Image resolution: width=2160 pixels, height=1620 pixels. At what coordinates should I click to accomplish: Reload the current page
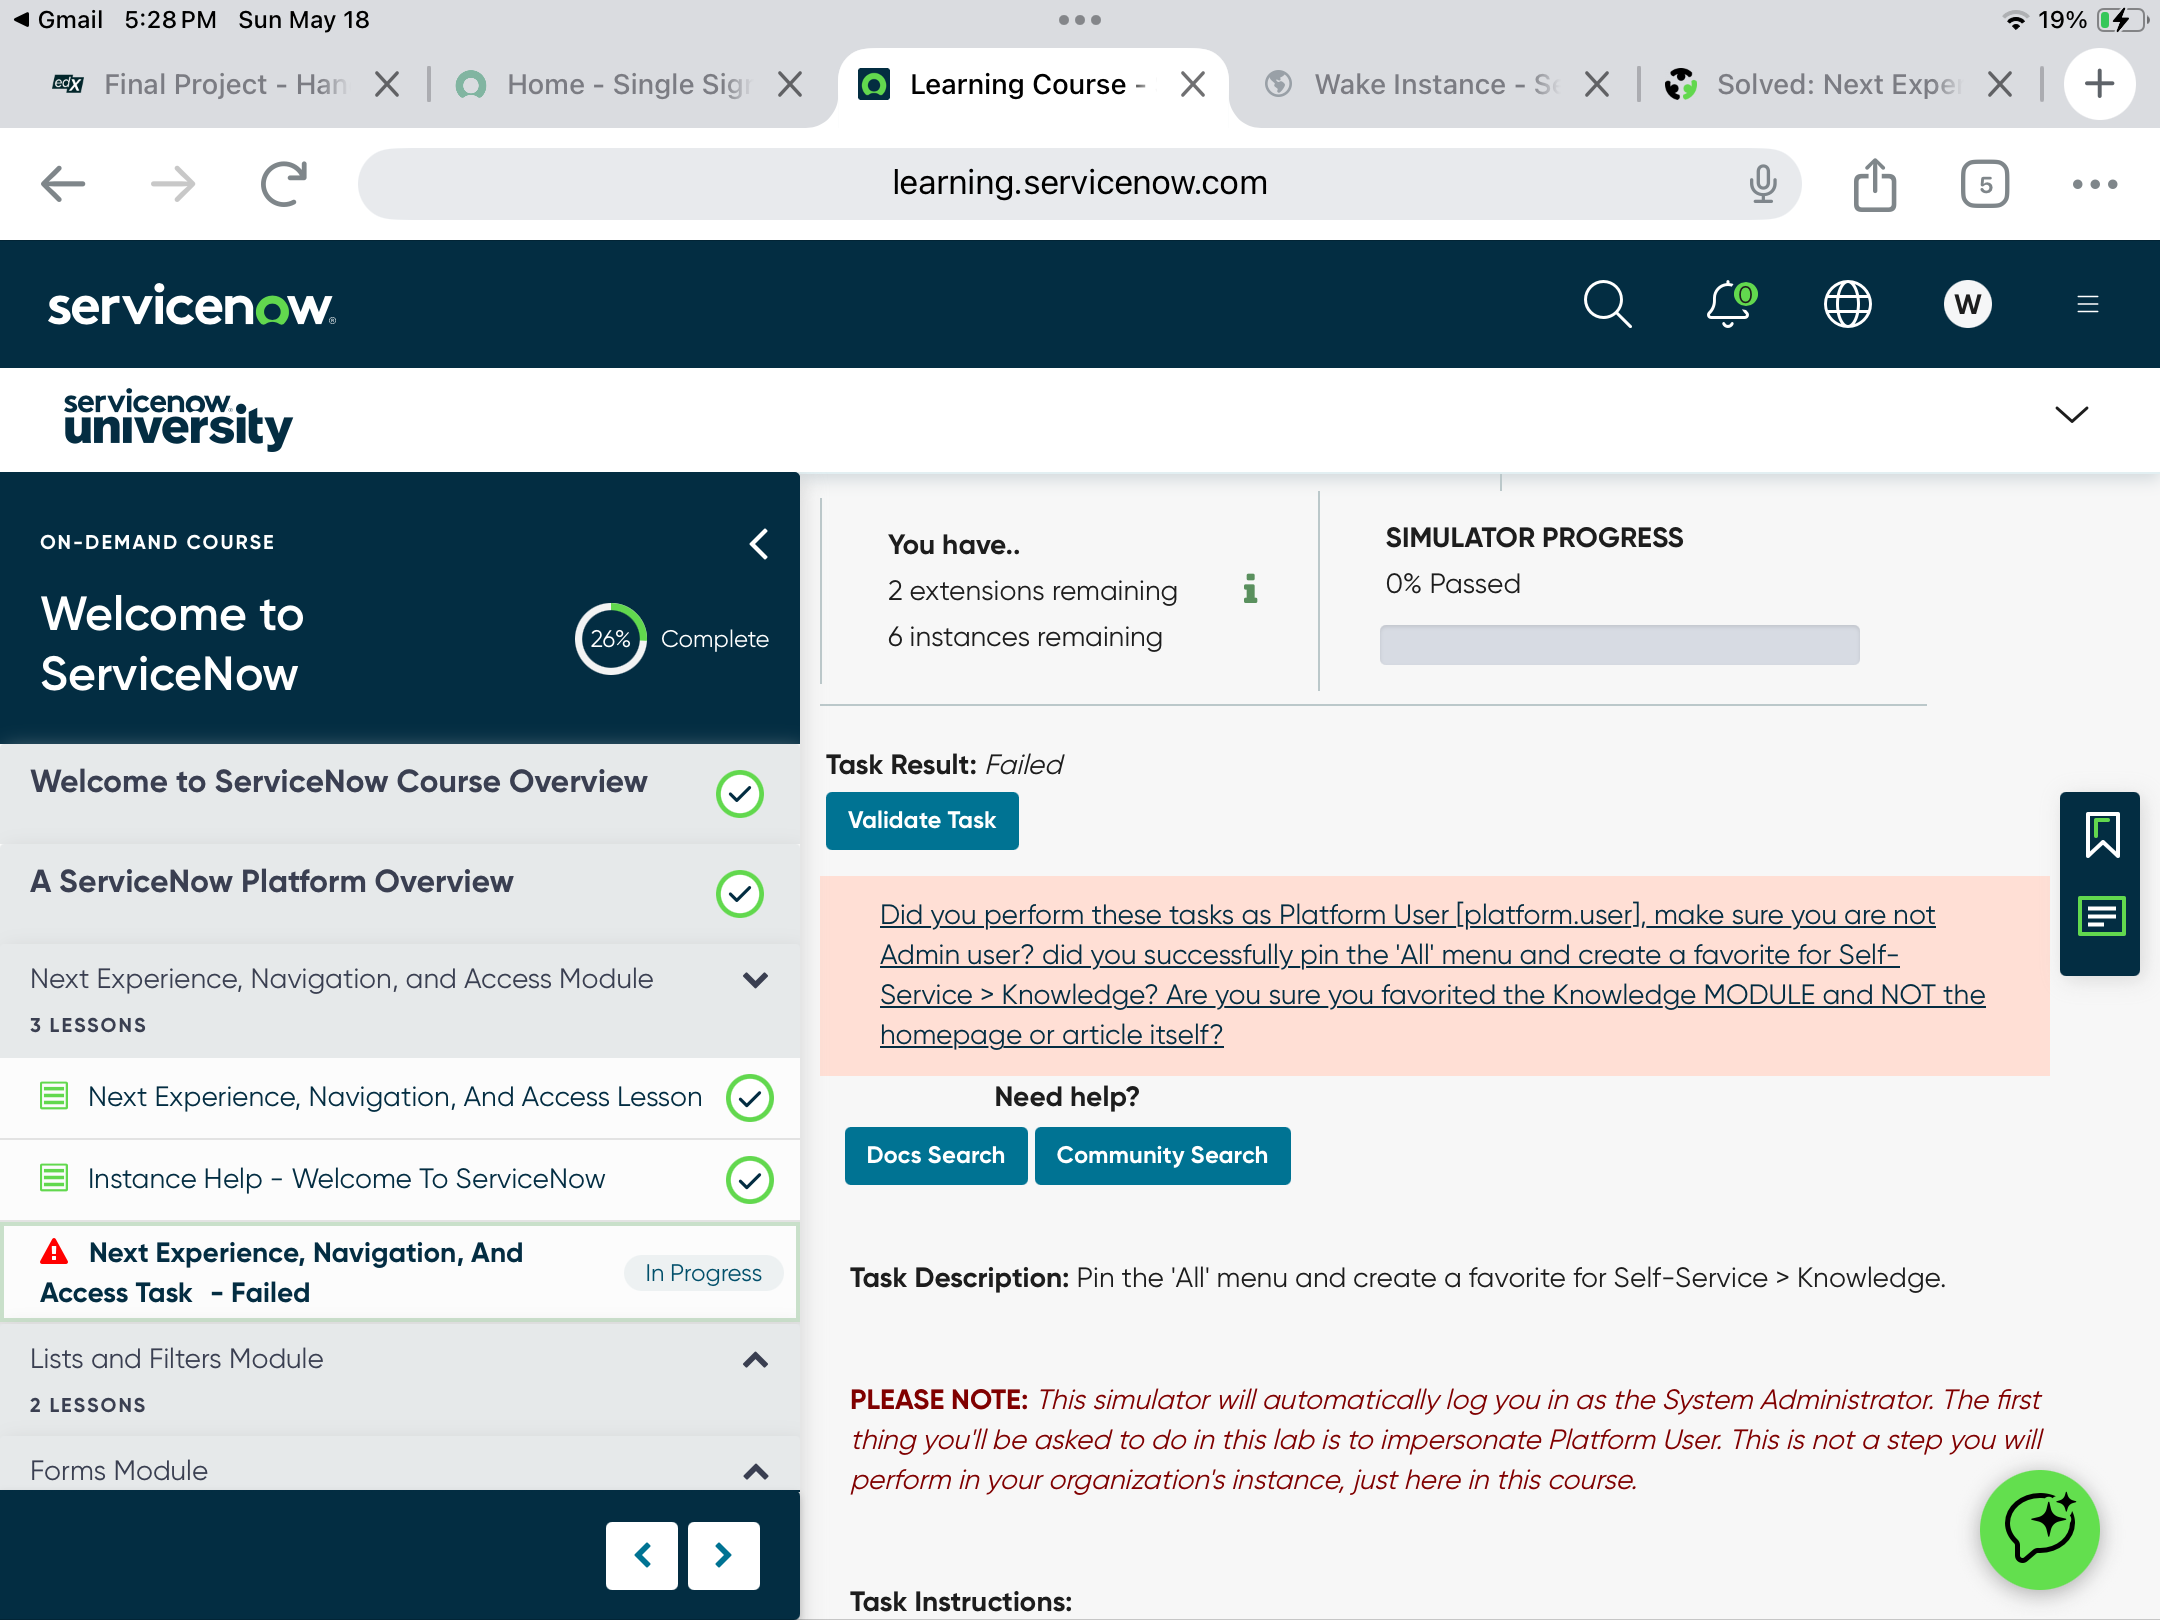284,184
